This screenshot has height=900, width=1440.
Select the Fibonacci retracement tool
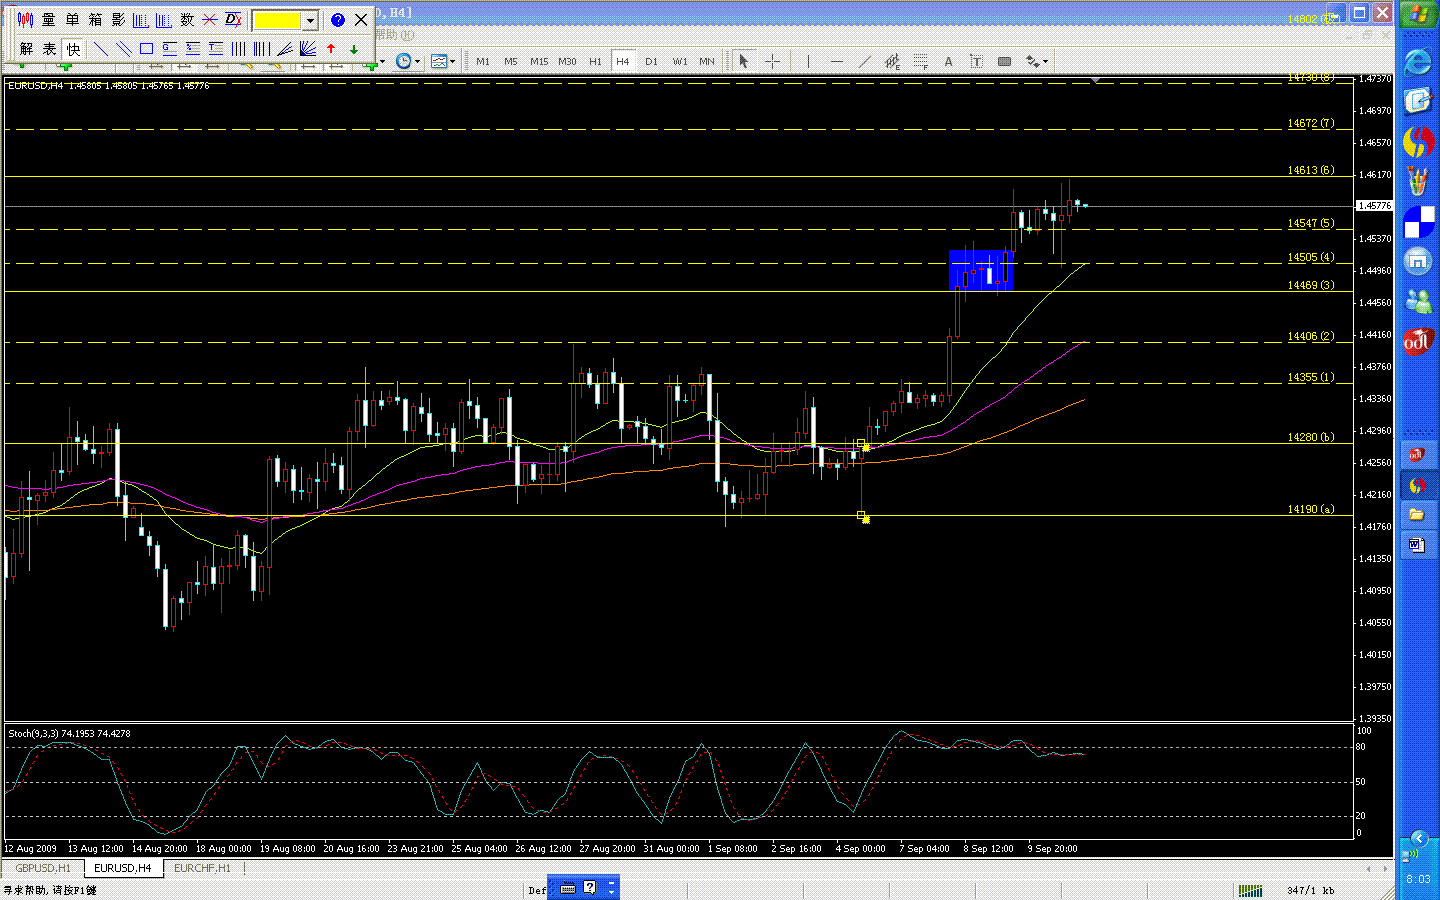click(920, 61)
